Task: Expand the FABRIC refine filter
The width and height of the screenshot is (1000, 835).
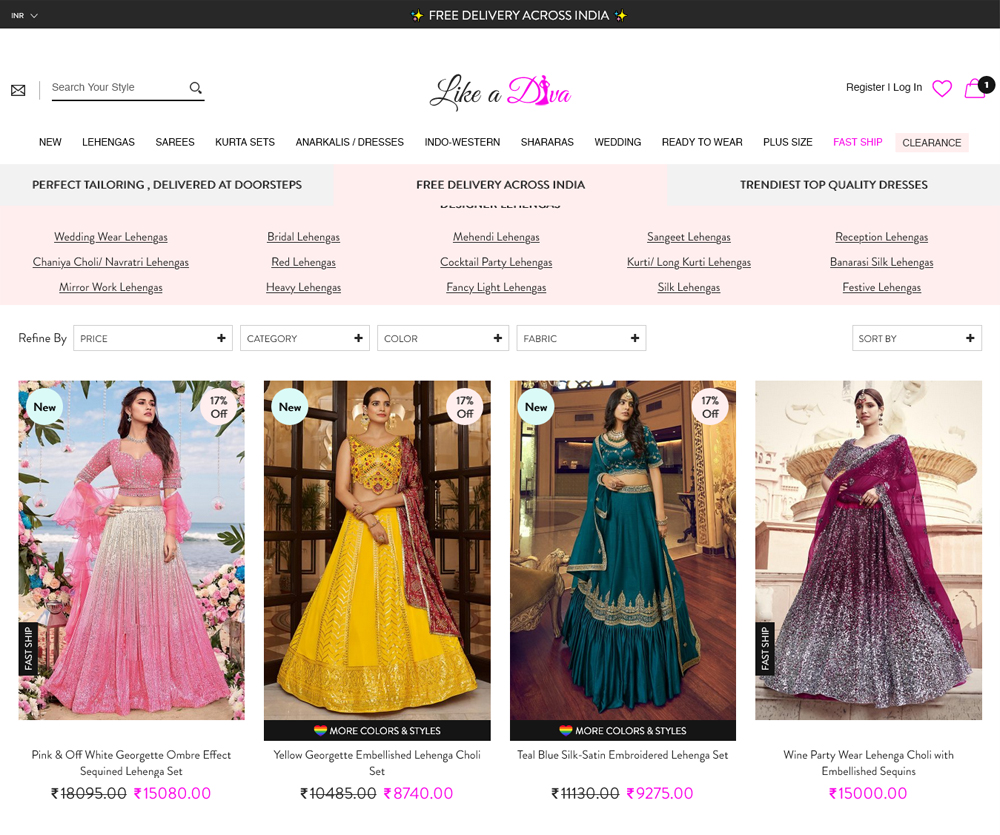Action: tap(582, 338)
